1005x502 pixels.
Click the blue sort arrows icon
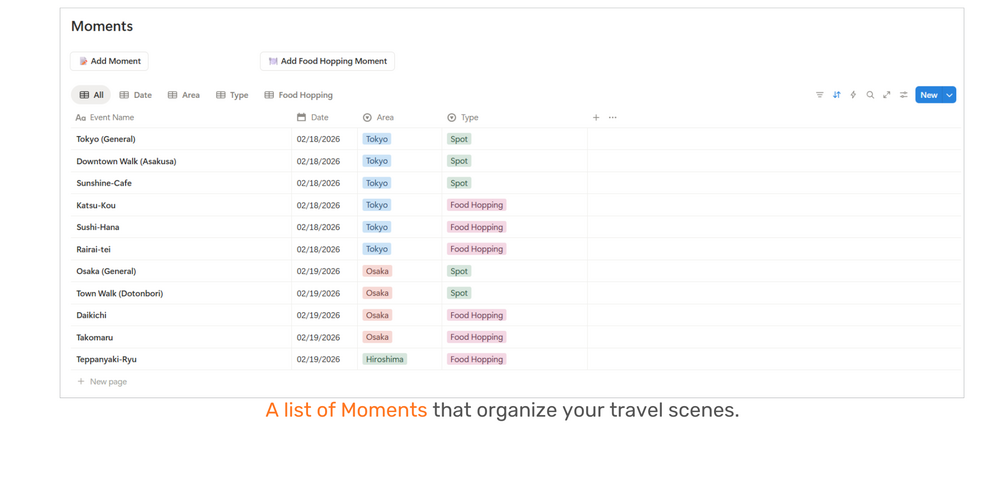tap(837, 95)
